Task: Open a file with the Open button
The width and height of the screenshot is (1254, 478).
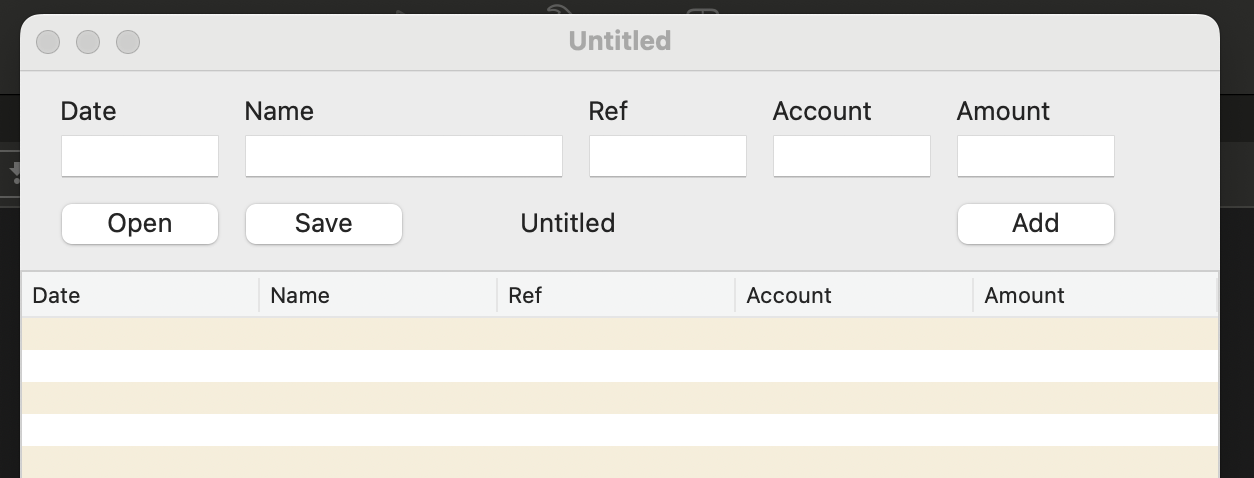Action: [140, 223]
